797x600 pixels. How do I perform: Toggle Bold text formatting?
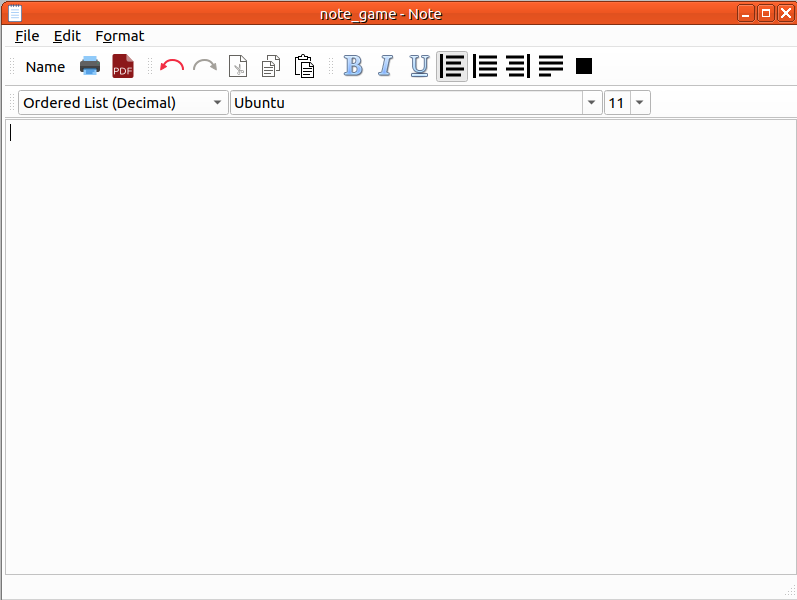(x=353, y=67)
